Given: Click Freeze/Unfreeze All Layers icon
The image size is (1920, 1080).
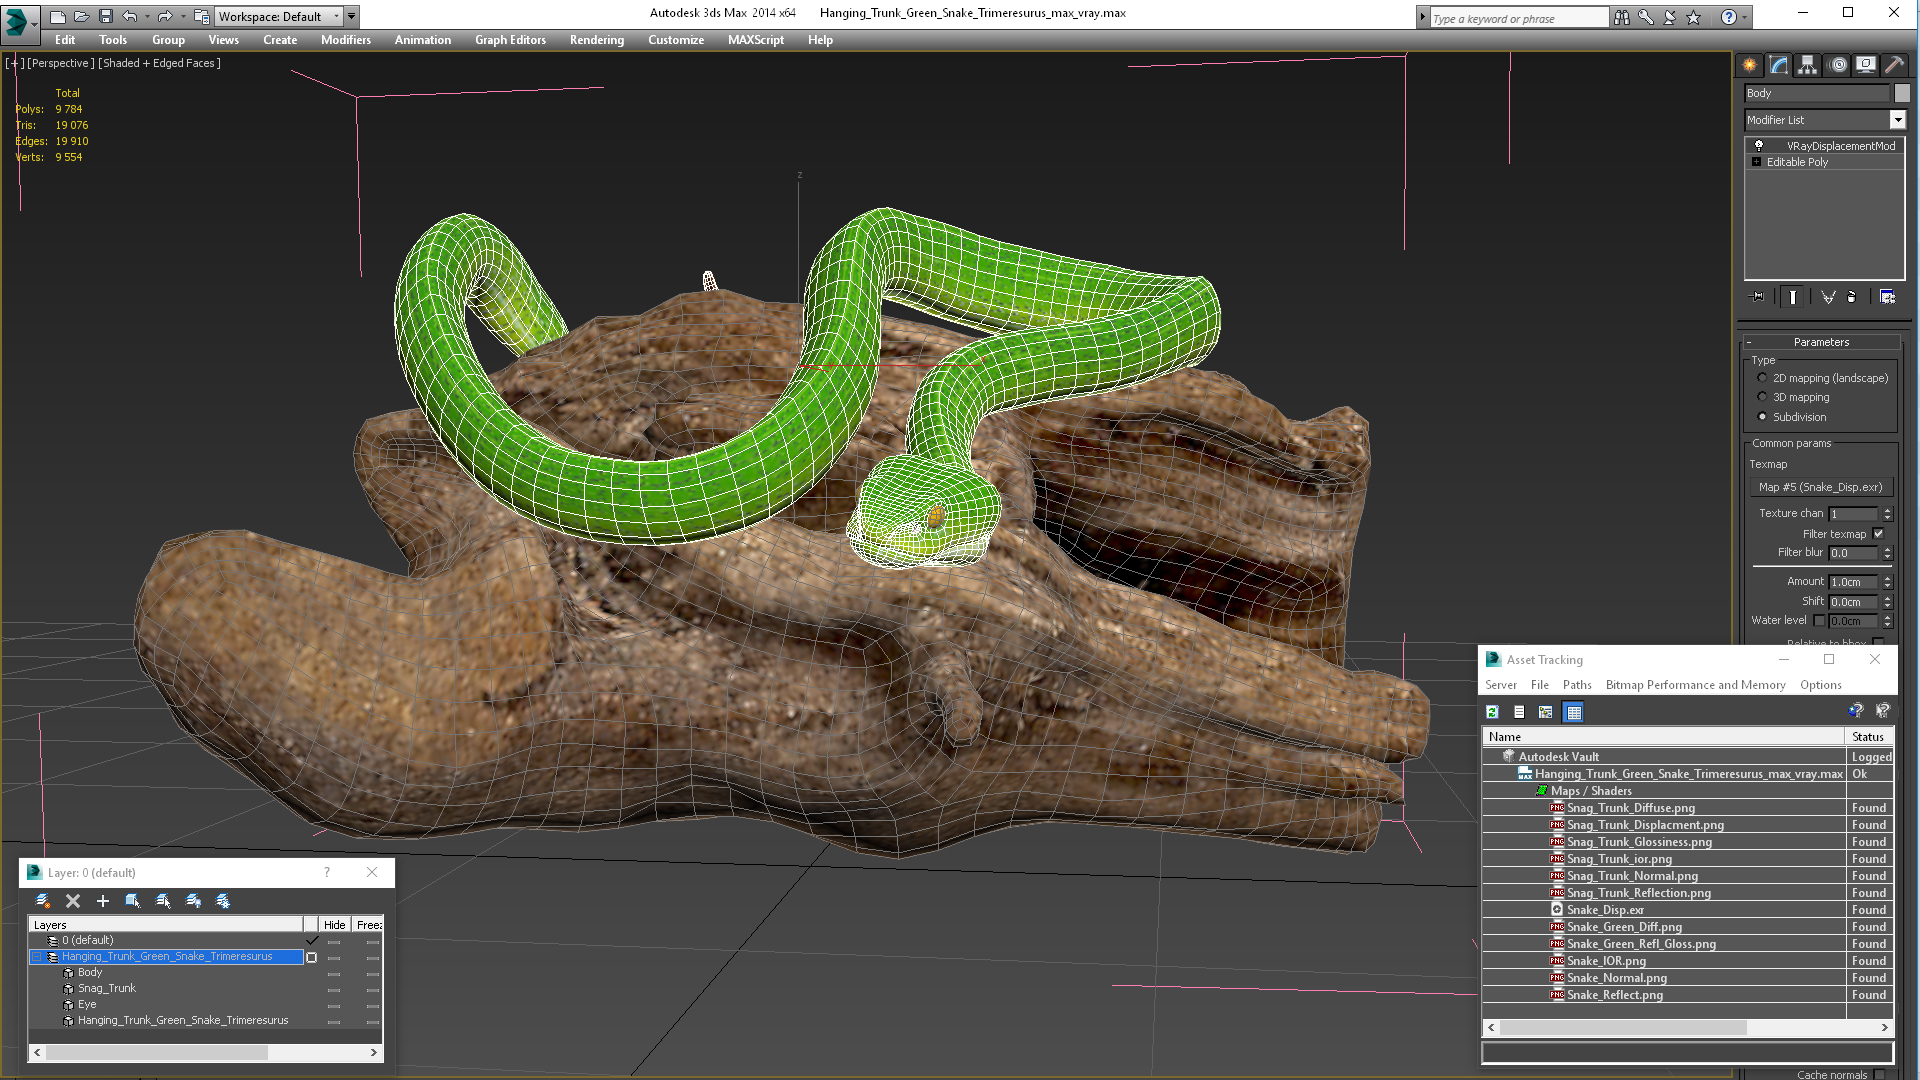Looking at the screenshot, I should point(223,901).
